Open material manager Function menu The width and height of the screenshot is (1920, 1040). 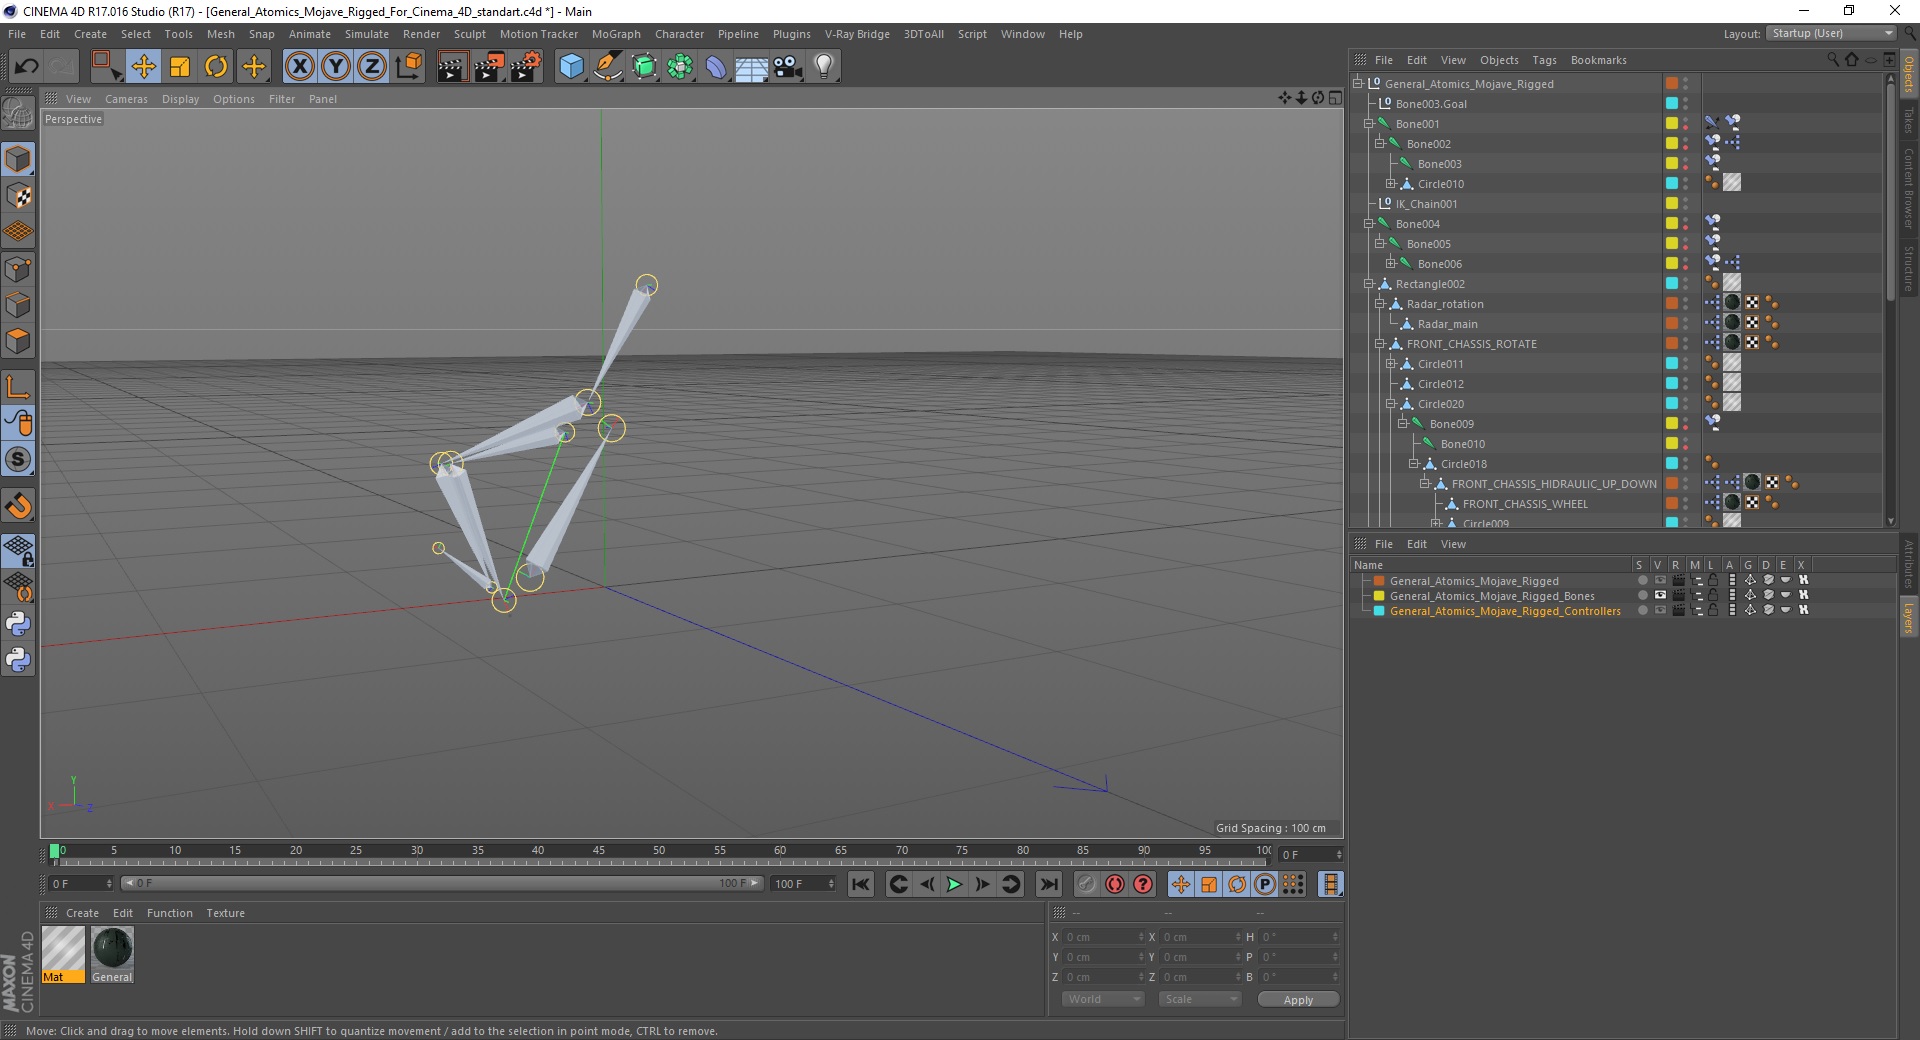coord(170,913)
